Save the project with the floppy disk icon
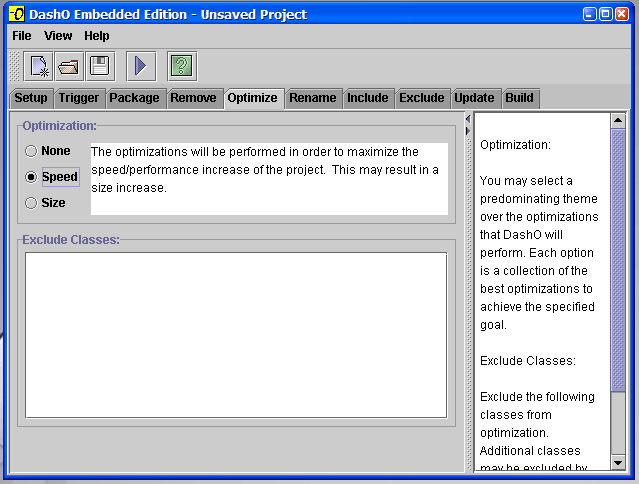This screenshot has height=484, width=639. point(100,66)
